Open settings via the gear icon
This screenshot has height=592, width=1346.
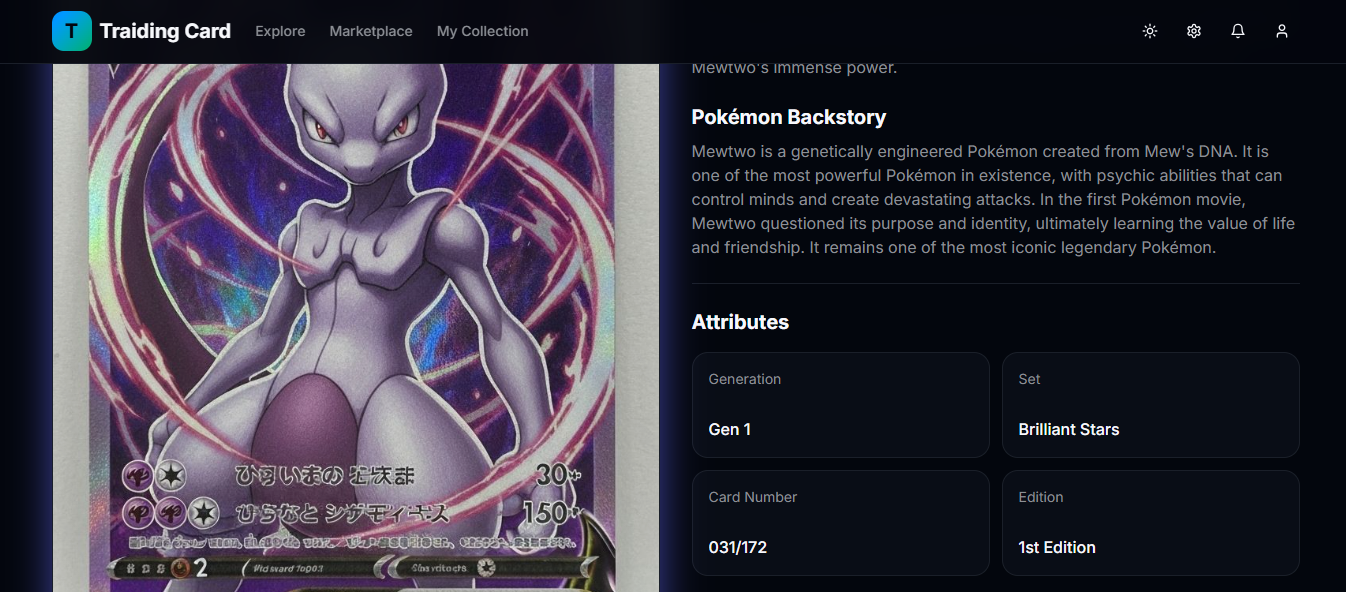(1194, 31)
